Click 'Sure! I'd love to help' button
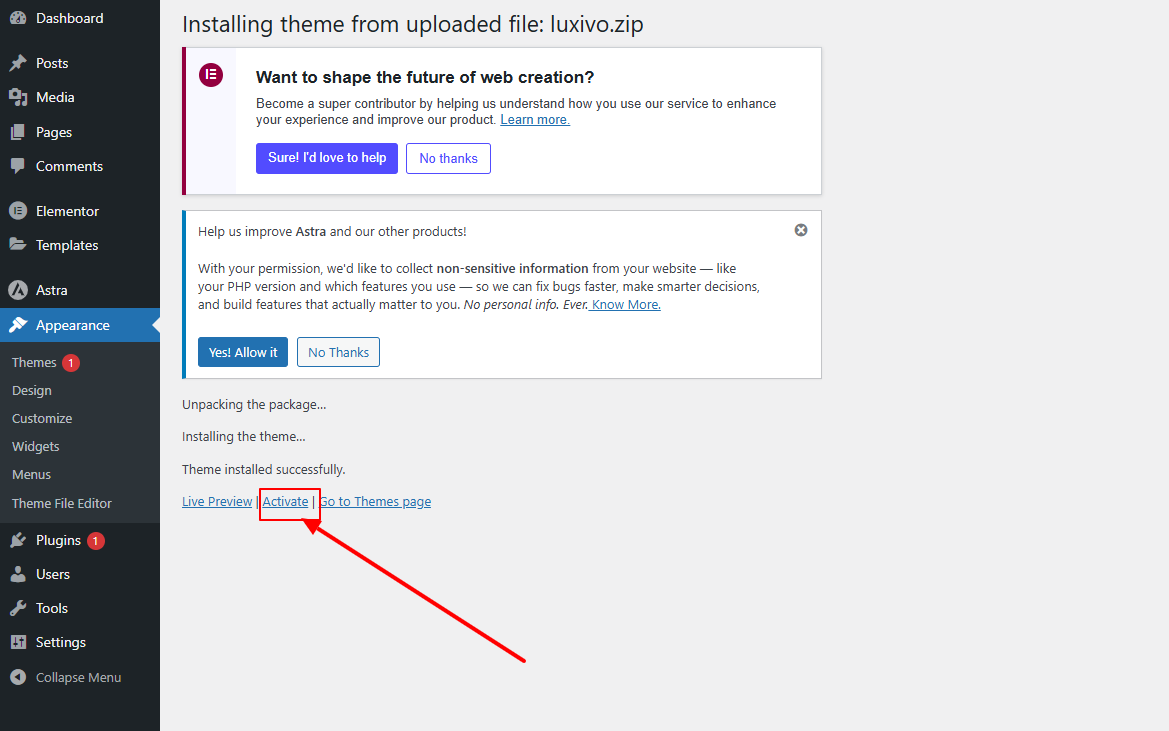The height and width of the screenshot is (731, 1169). click(327, 158)
